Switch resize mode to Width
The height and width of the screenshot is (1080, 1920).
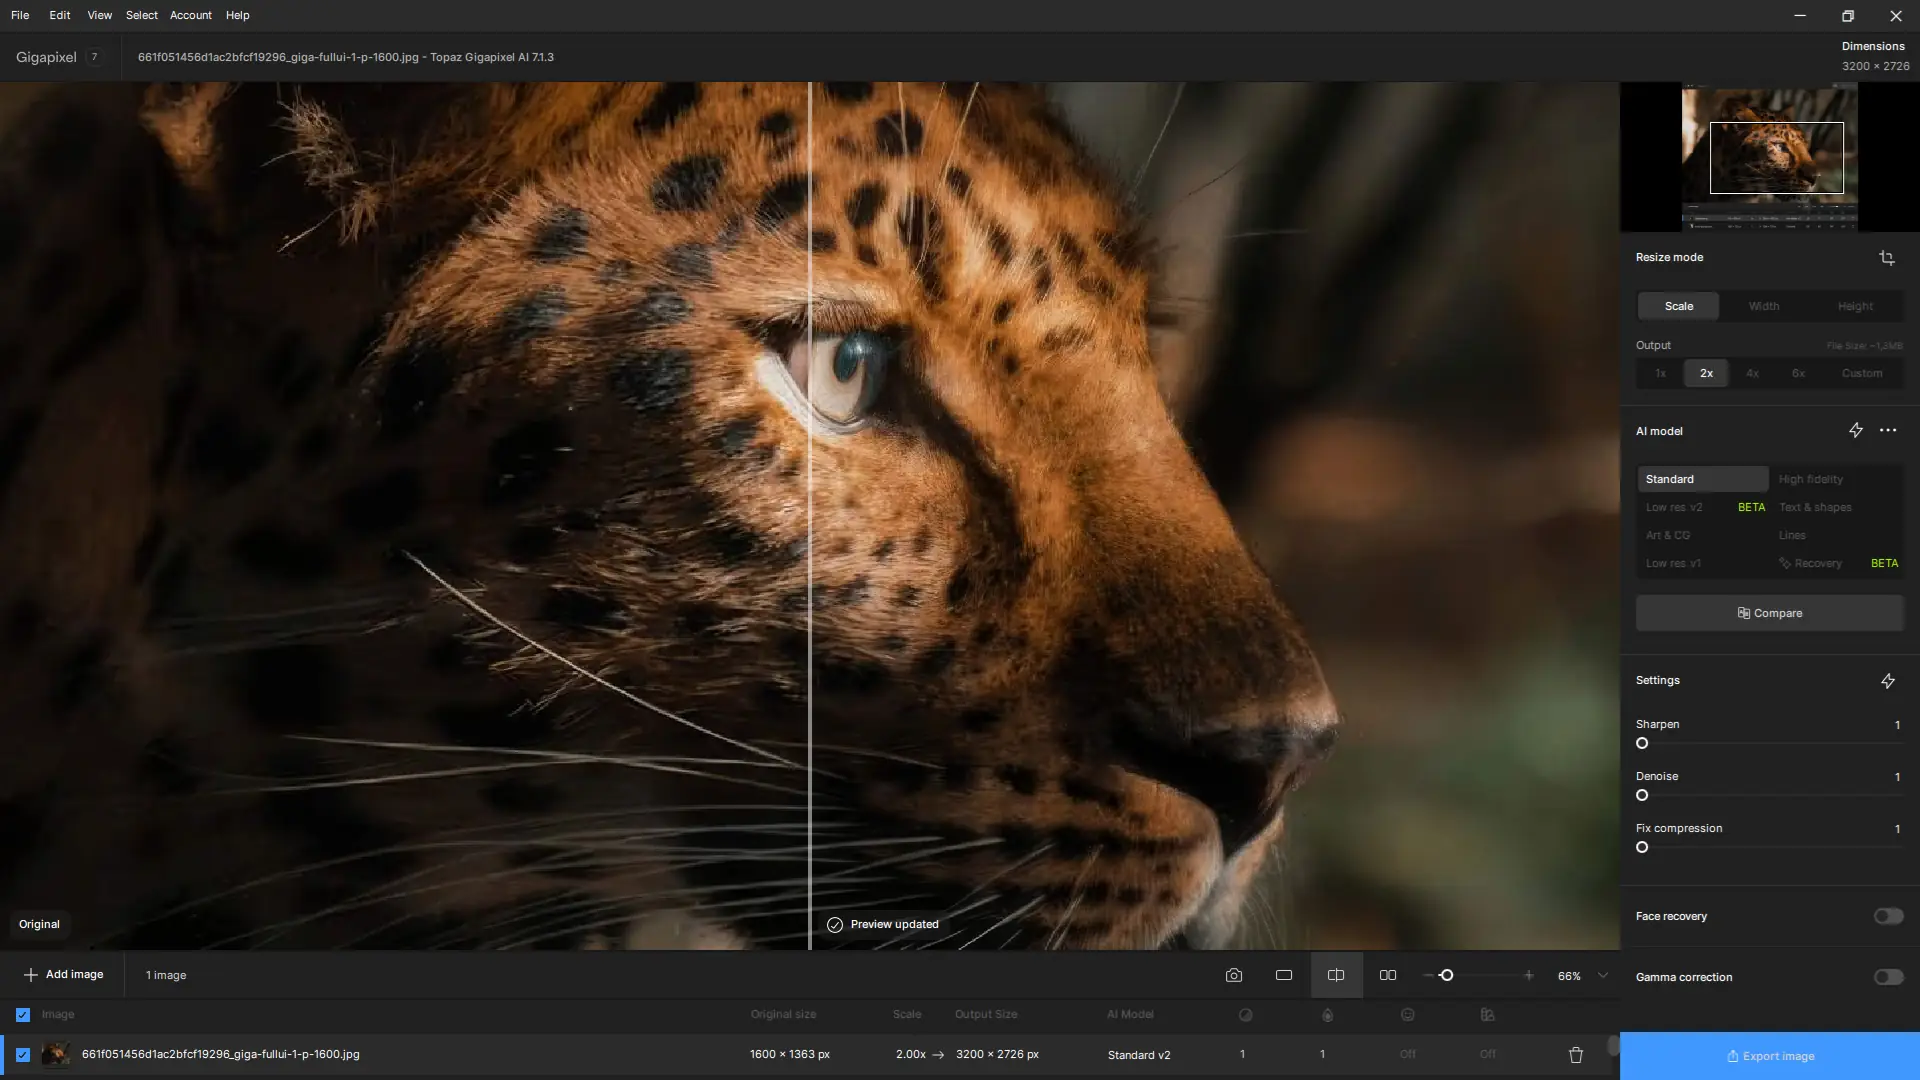pos(1764,306)
